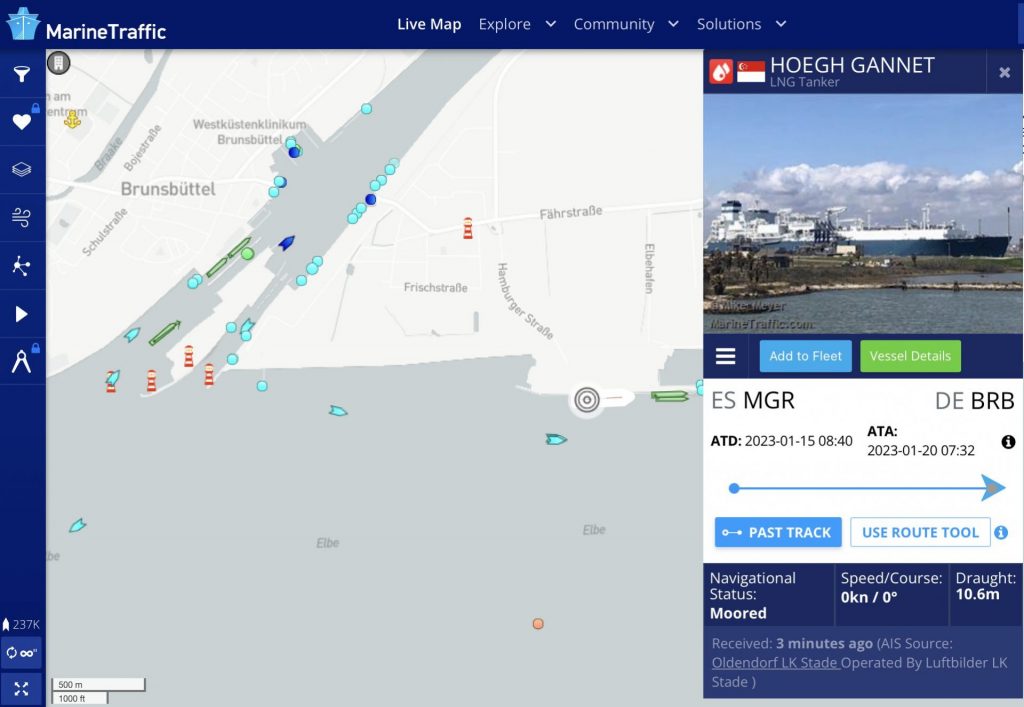Screen dimensions: 1024x707
Task: Click the ES MGR departure port
Action: (x=753, y=400)
